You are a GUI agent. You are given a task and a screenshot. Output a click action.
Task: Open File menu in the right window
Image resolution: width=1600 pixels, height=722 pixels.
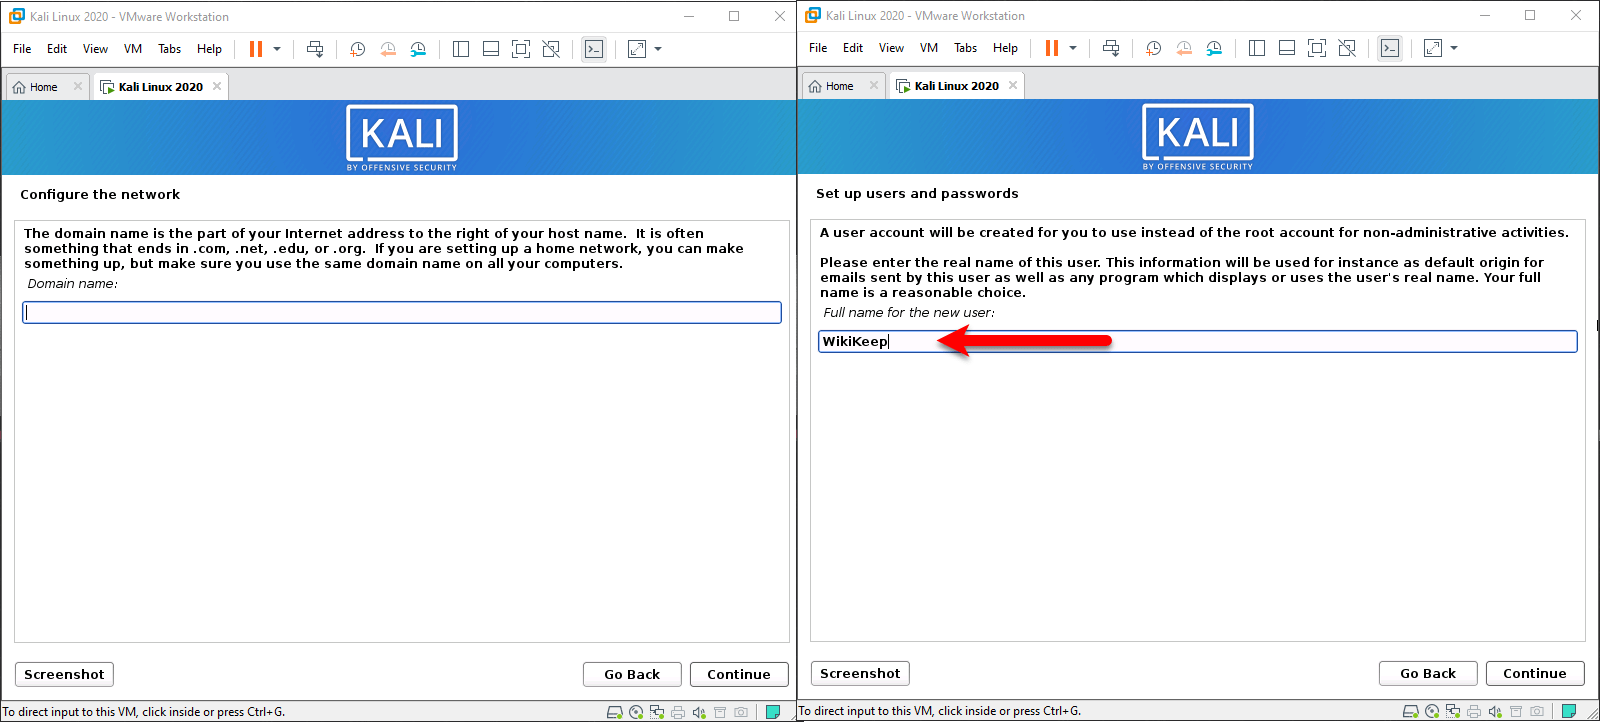818,48
